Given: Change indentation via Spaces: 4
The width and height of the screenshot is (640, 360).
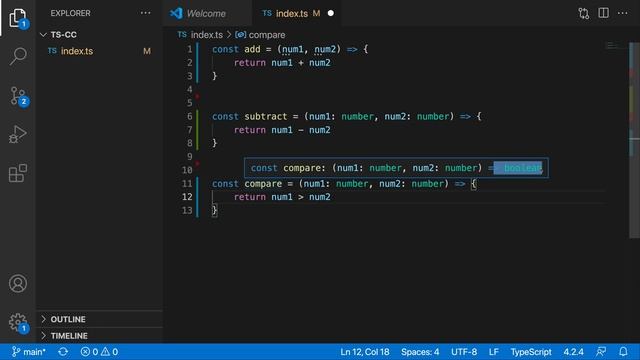Looking at the screenshot, I should (420, 351).
